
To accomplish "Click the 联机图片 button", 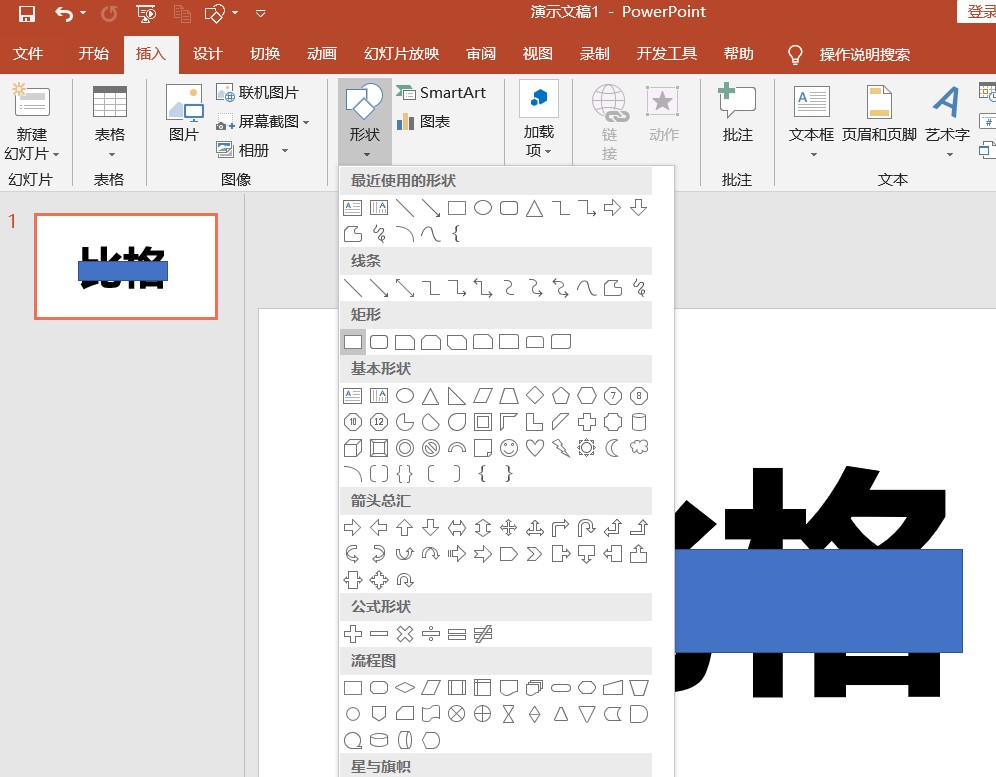I will tap(257, 93).
